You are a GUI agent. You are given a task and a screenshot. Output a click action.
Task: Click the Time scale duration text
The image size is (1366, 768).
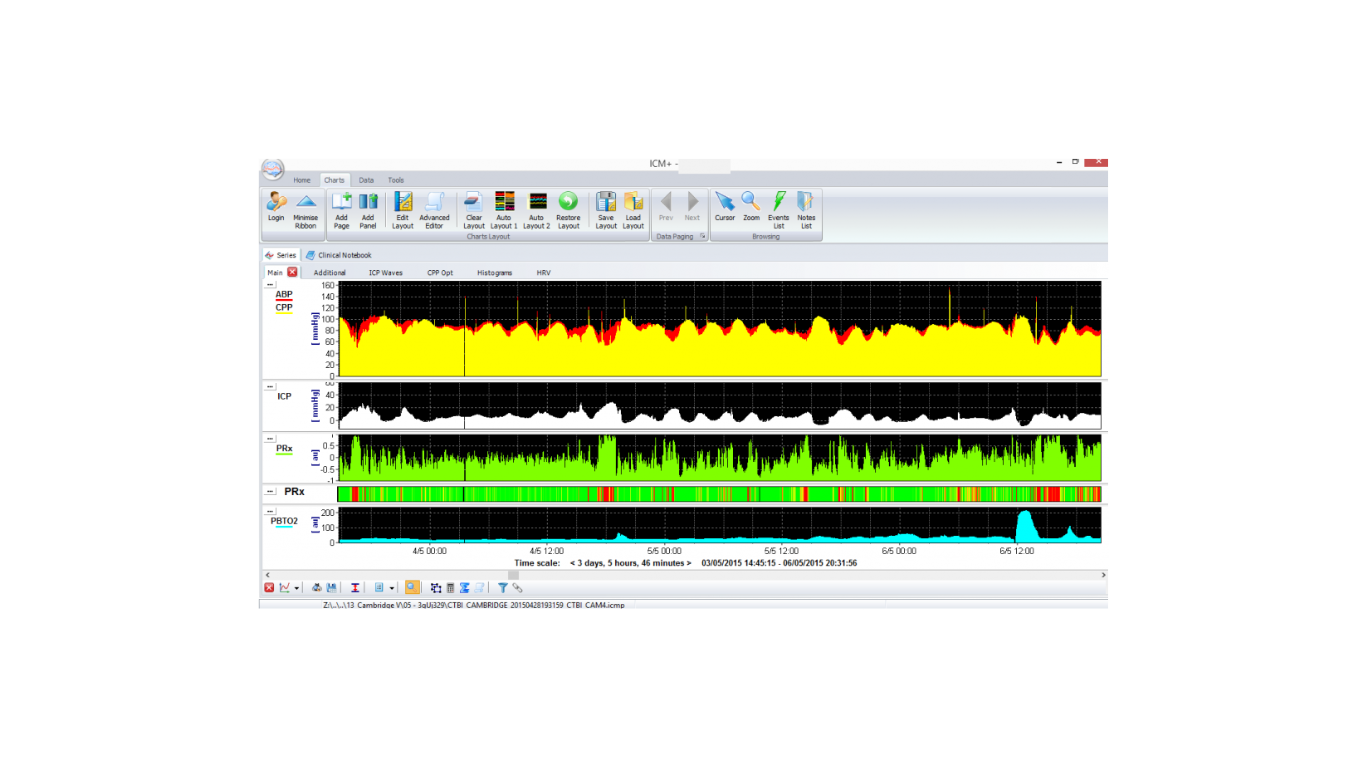[630, 563]
